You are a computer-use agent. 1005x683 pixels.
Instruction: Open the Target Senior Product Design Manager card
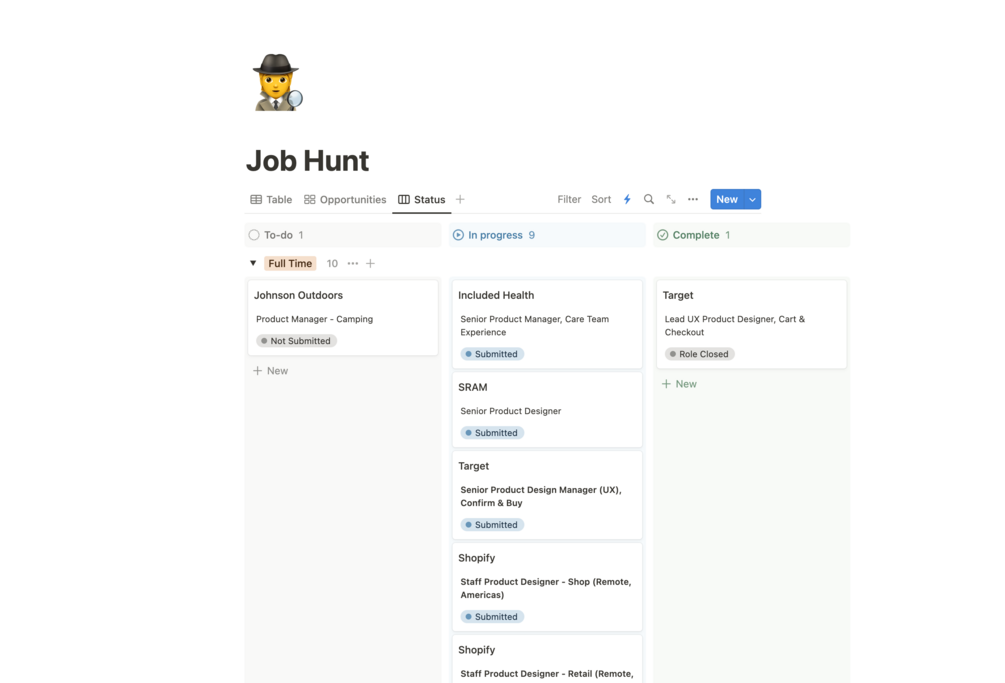[547, 495]
